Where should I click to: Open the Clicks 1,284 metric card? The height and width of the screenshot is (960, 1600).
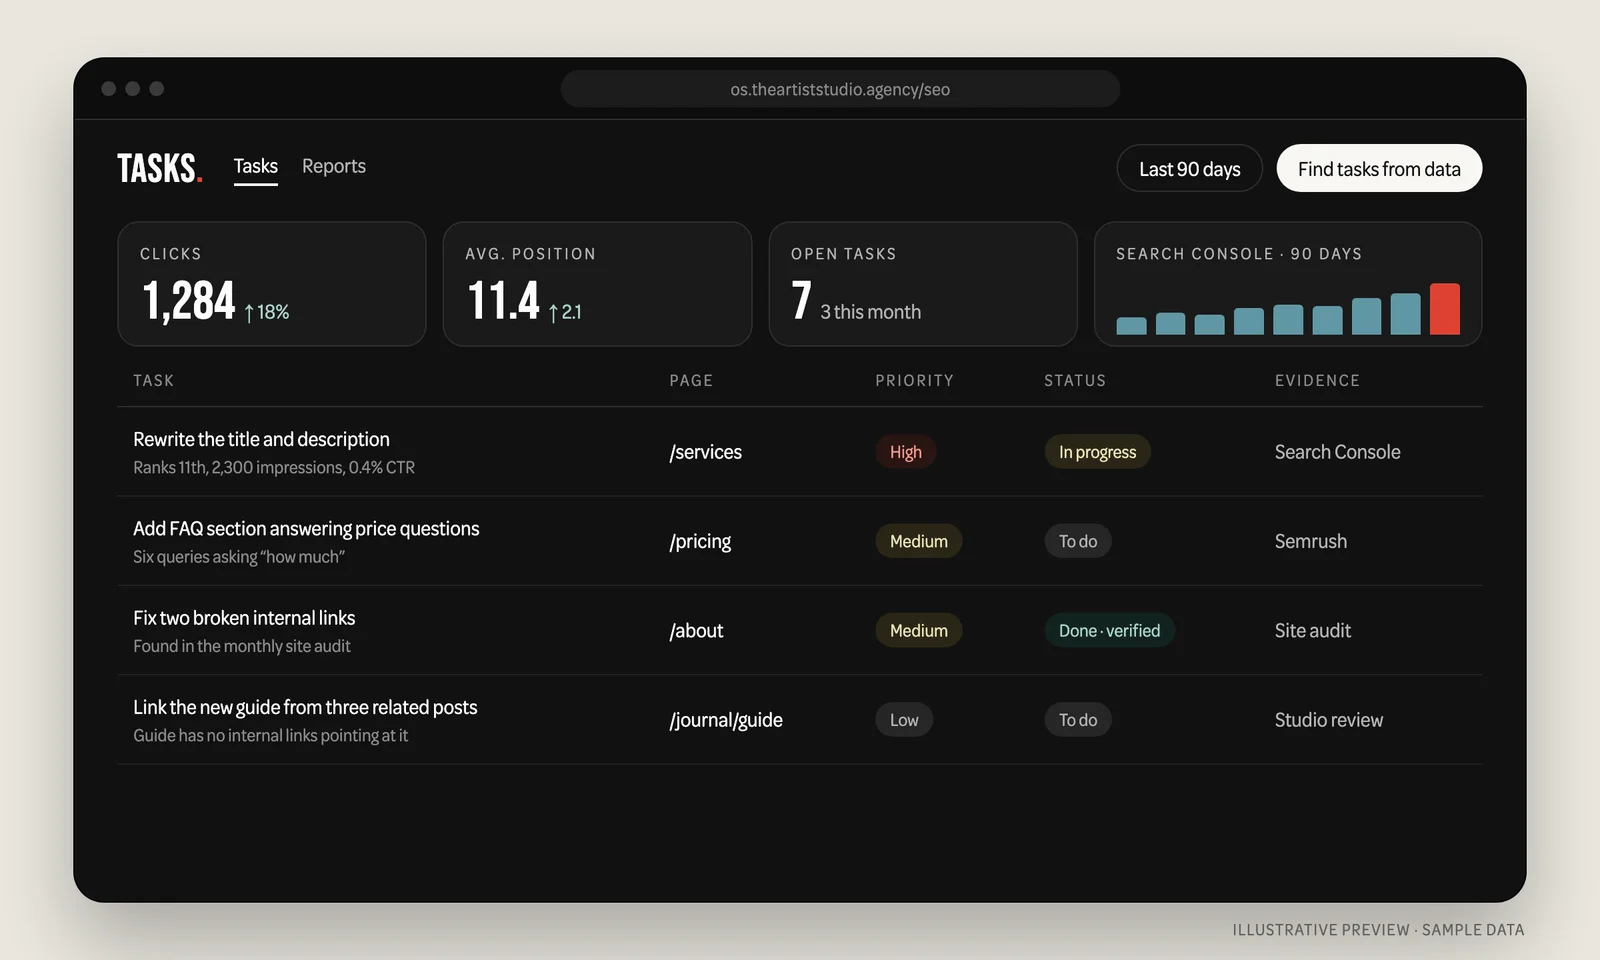point(272,284)
